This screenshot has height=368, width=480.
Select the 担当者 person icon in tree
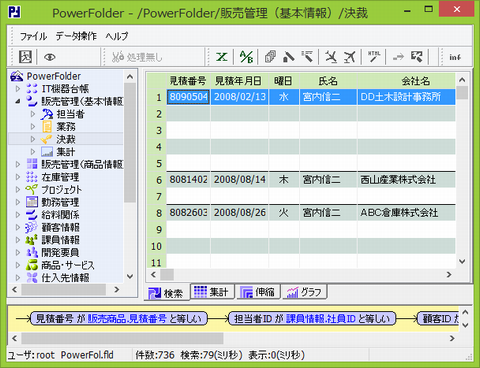pyautogui.click(x=47, y=114)
